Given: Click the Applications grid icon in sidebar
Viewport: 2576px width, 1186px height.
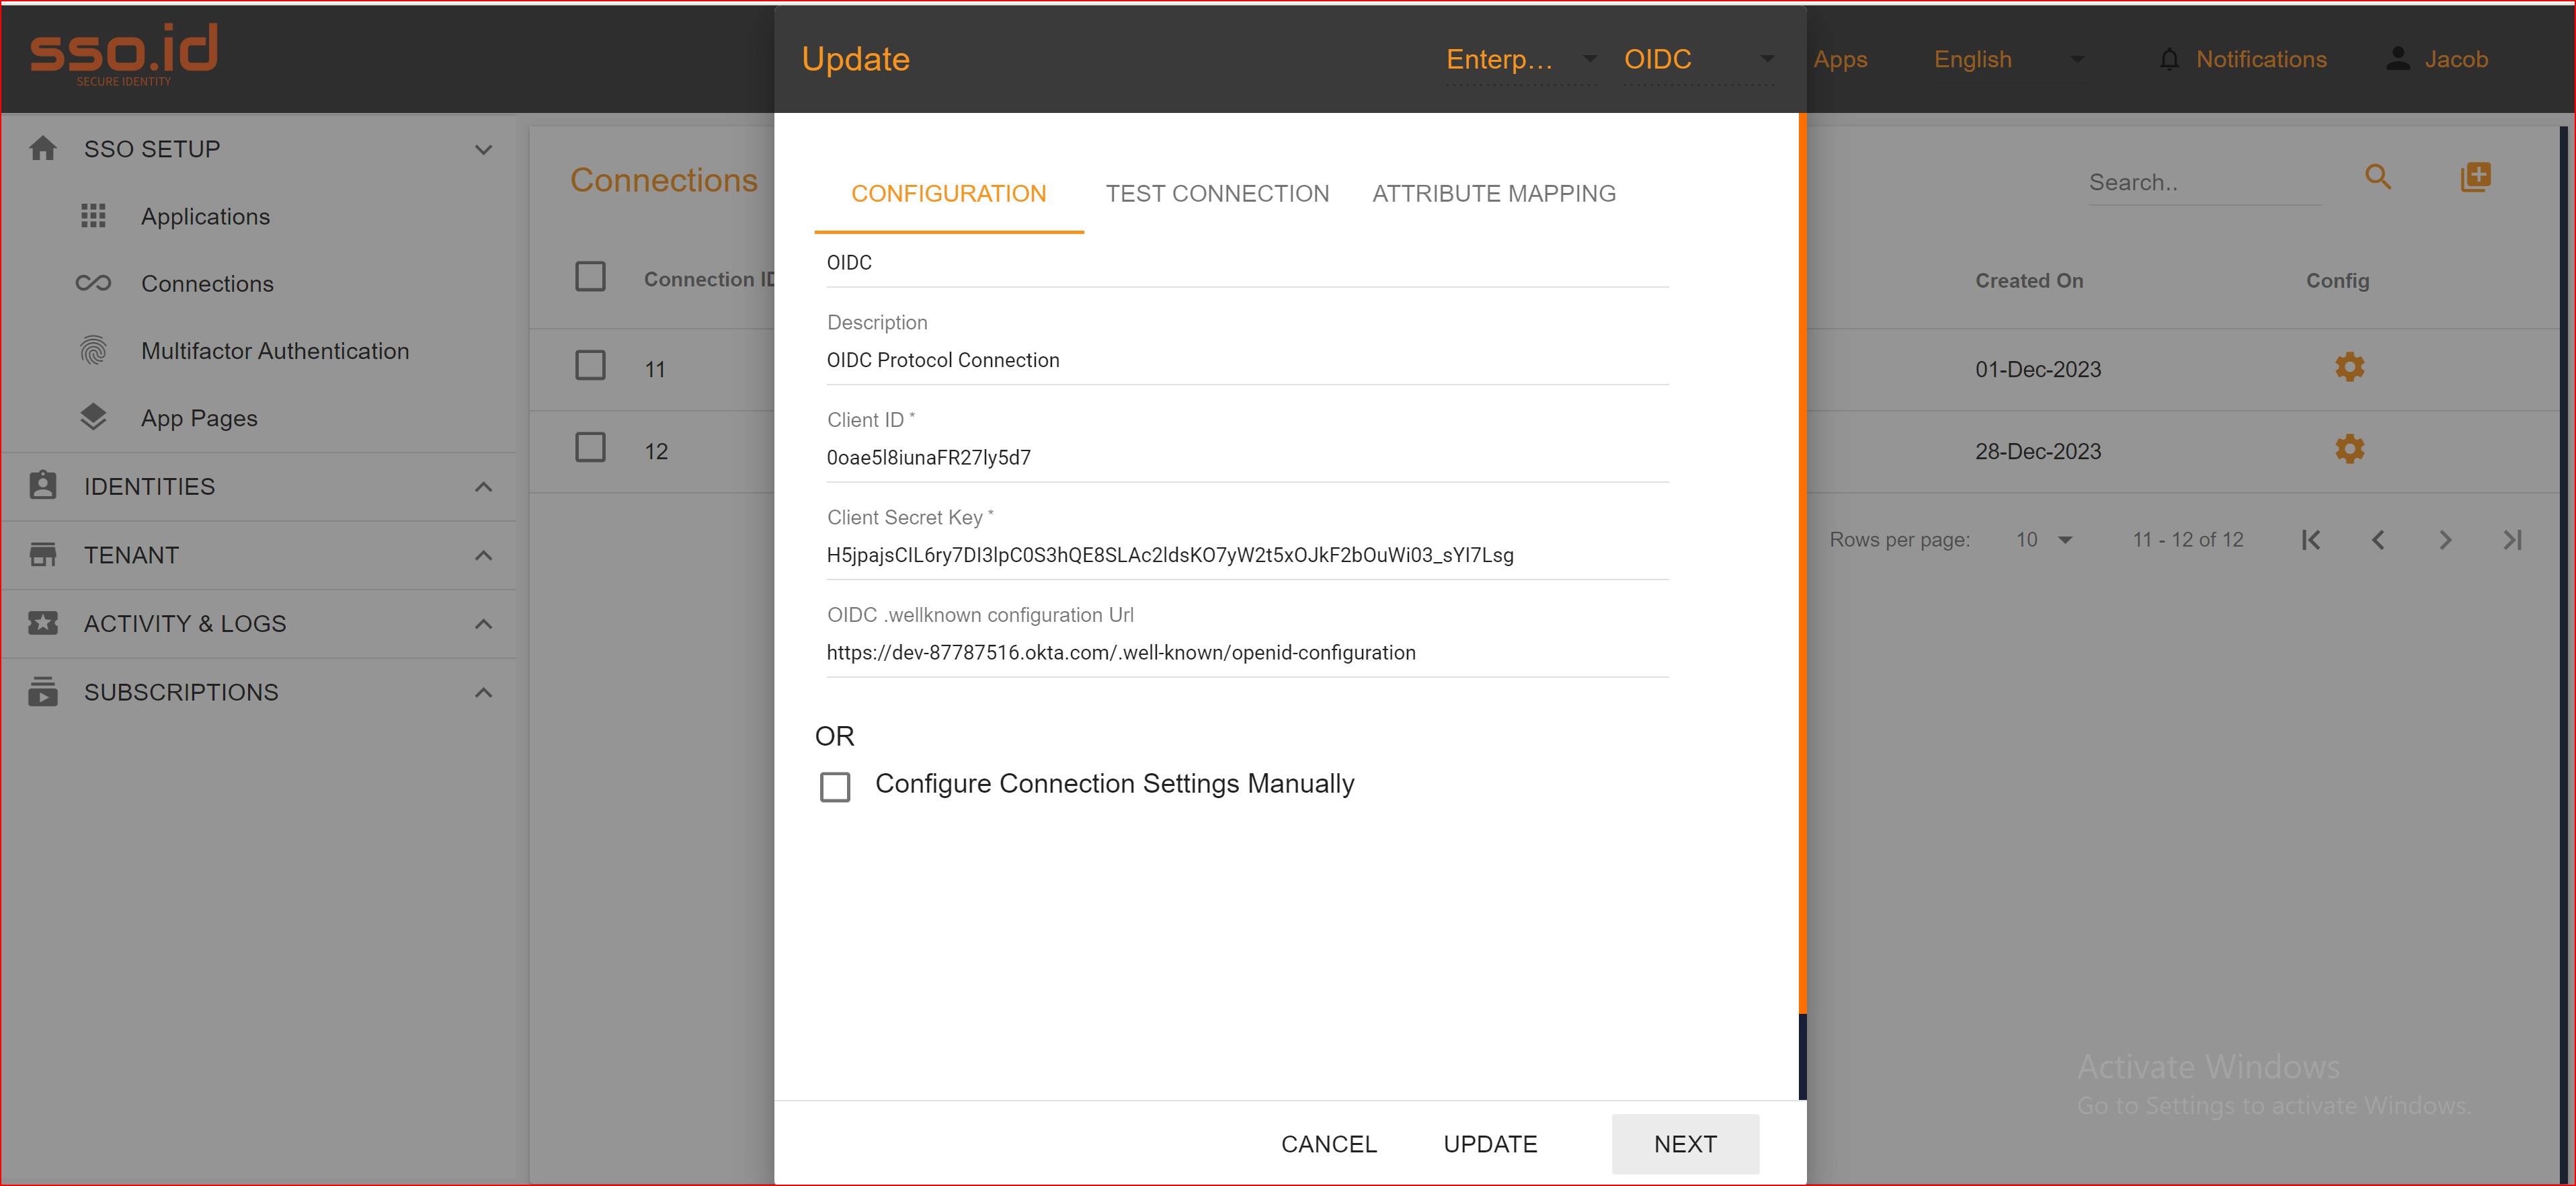Looking at the screenshot, I should (93, 215).
